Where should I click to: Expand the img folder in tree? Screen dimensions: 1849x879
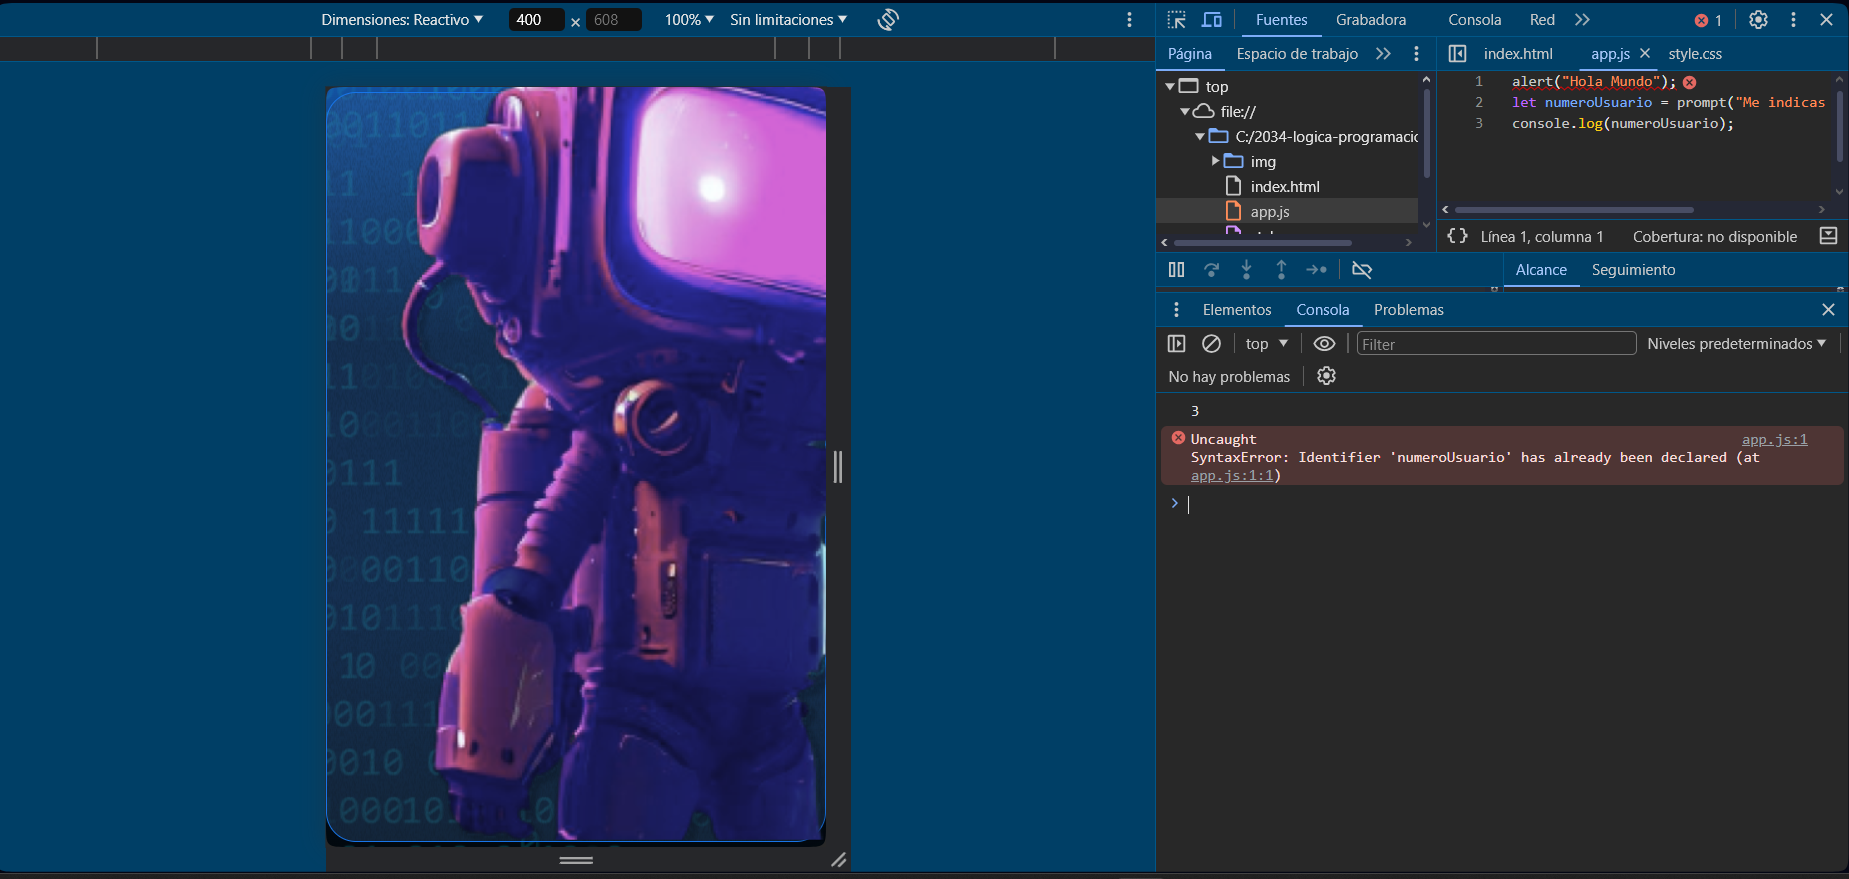click(x=1216, y=161)
